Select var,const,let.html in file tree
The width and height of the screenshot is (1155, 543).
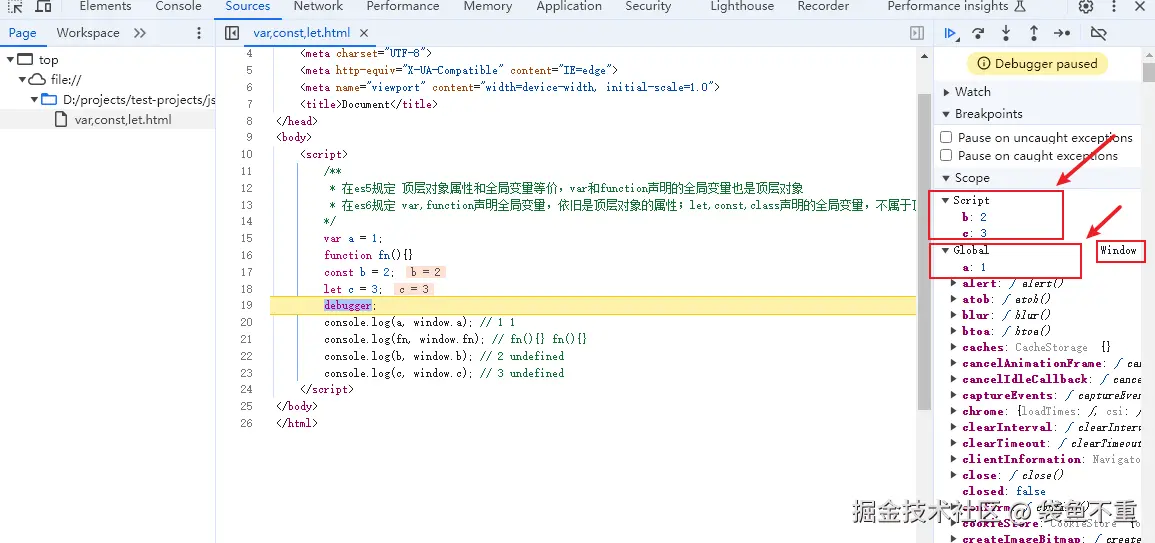pos(122,120)
